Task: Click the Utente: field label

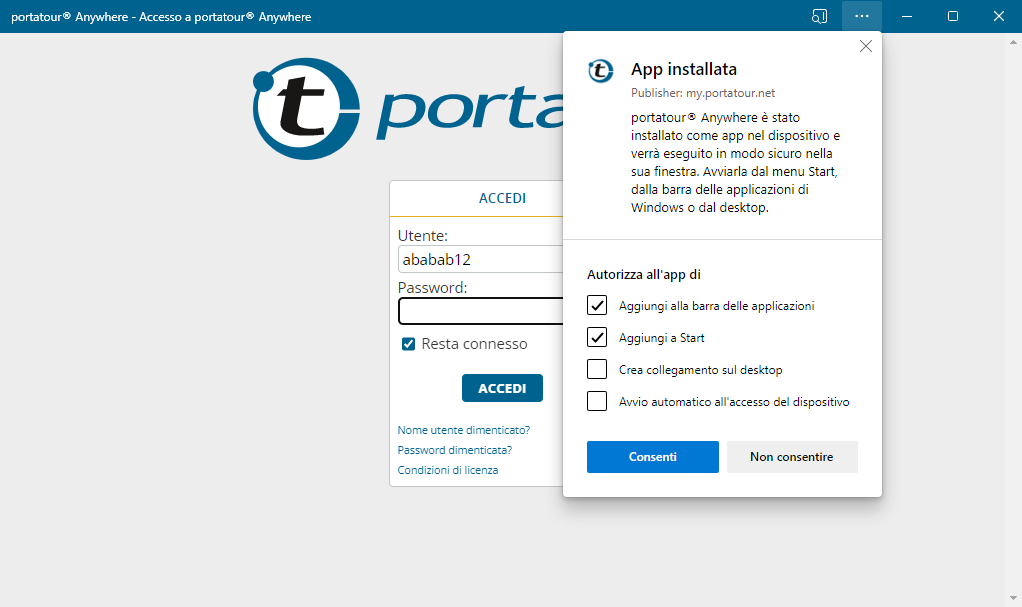Action: [422, 235]
